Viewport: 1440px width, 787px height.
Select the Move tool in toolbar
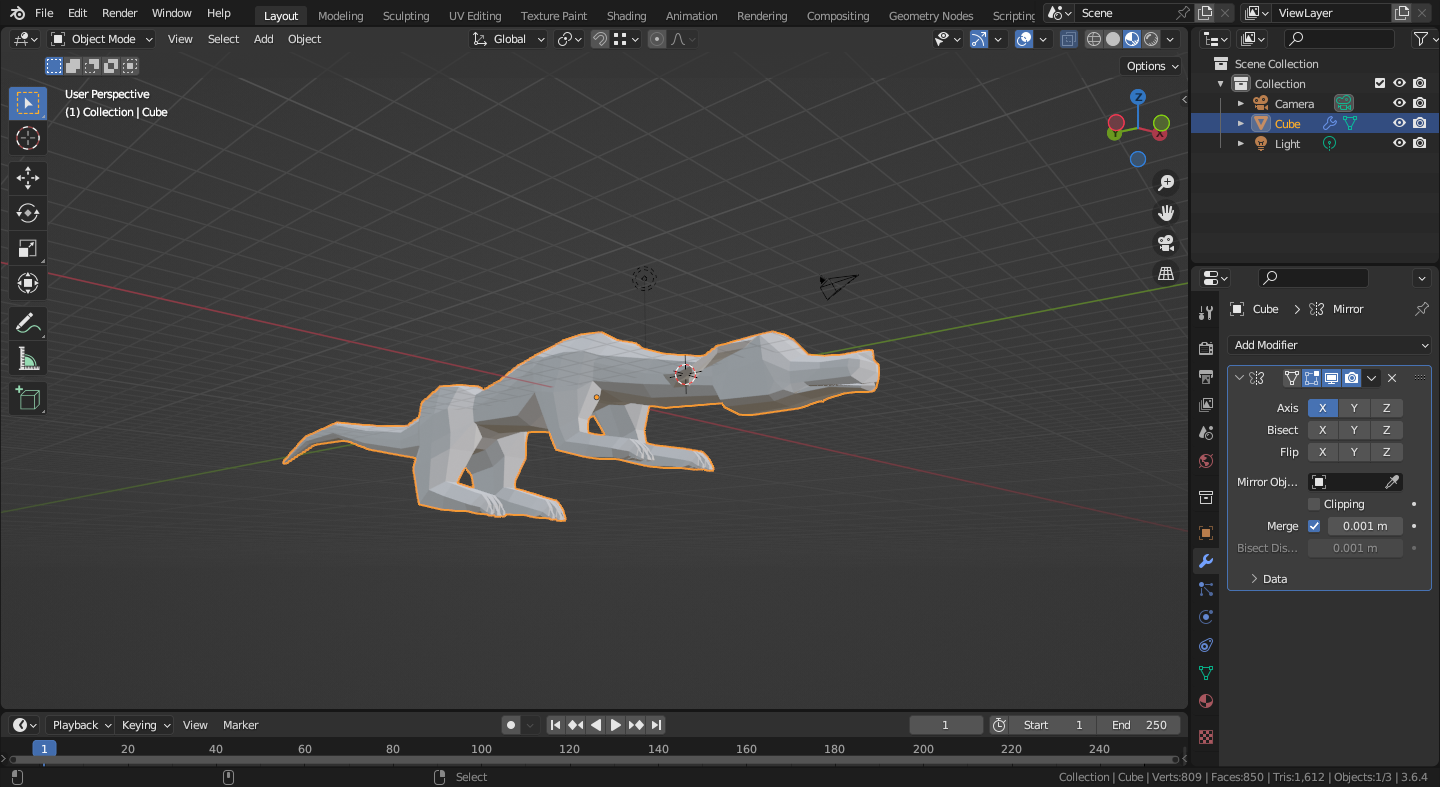click(x=28, y=178)
